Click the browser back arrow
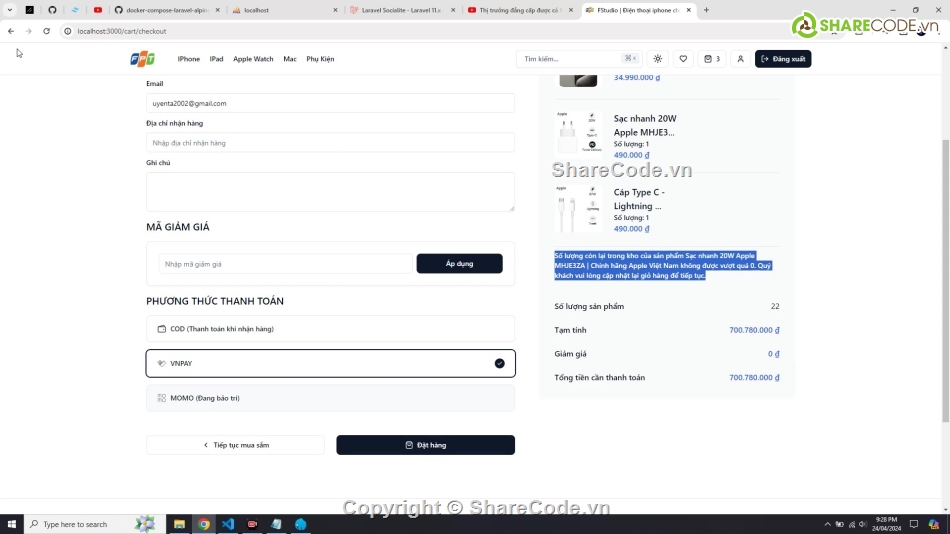 coord(11,31)
